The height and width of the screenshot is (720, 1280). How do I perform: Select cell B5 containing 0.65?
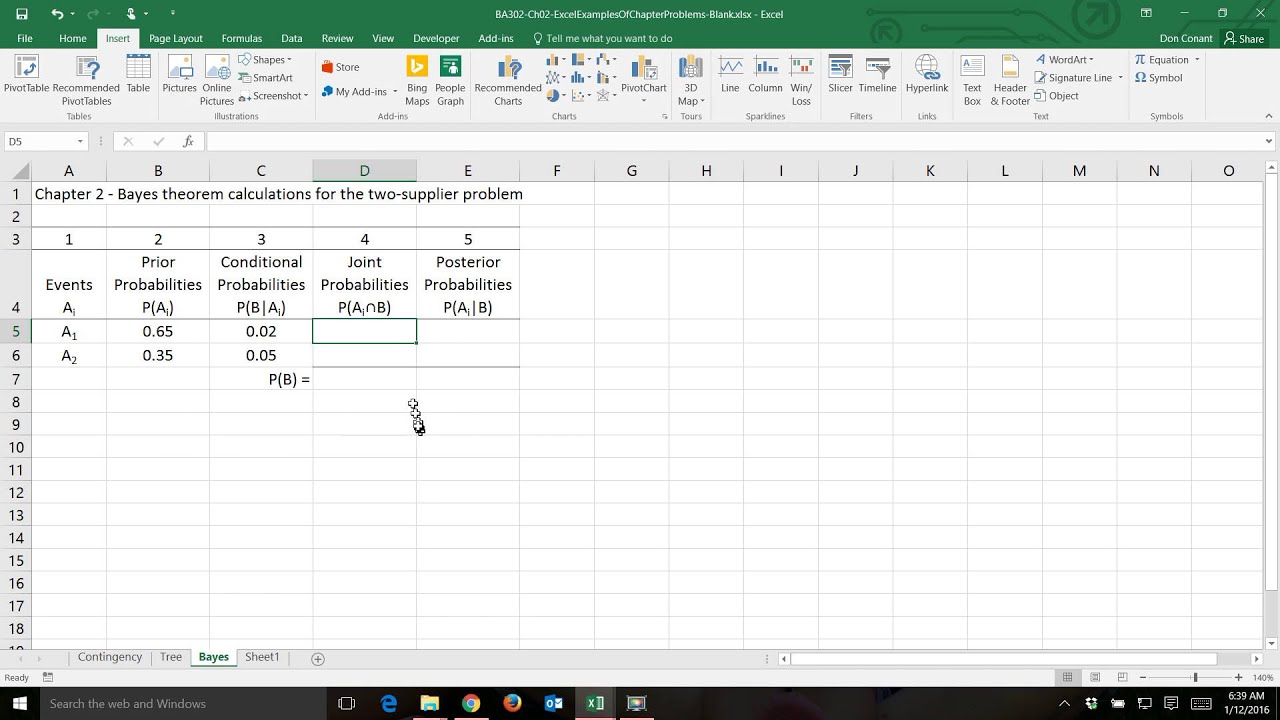tap(158, 331)
